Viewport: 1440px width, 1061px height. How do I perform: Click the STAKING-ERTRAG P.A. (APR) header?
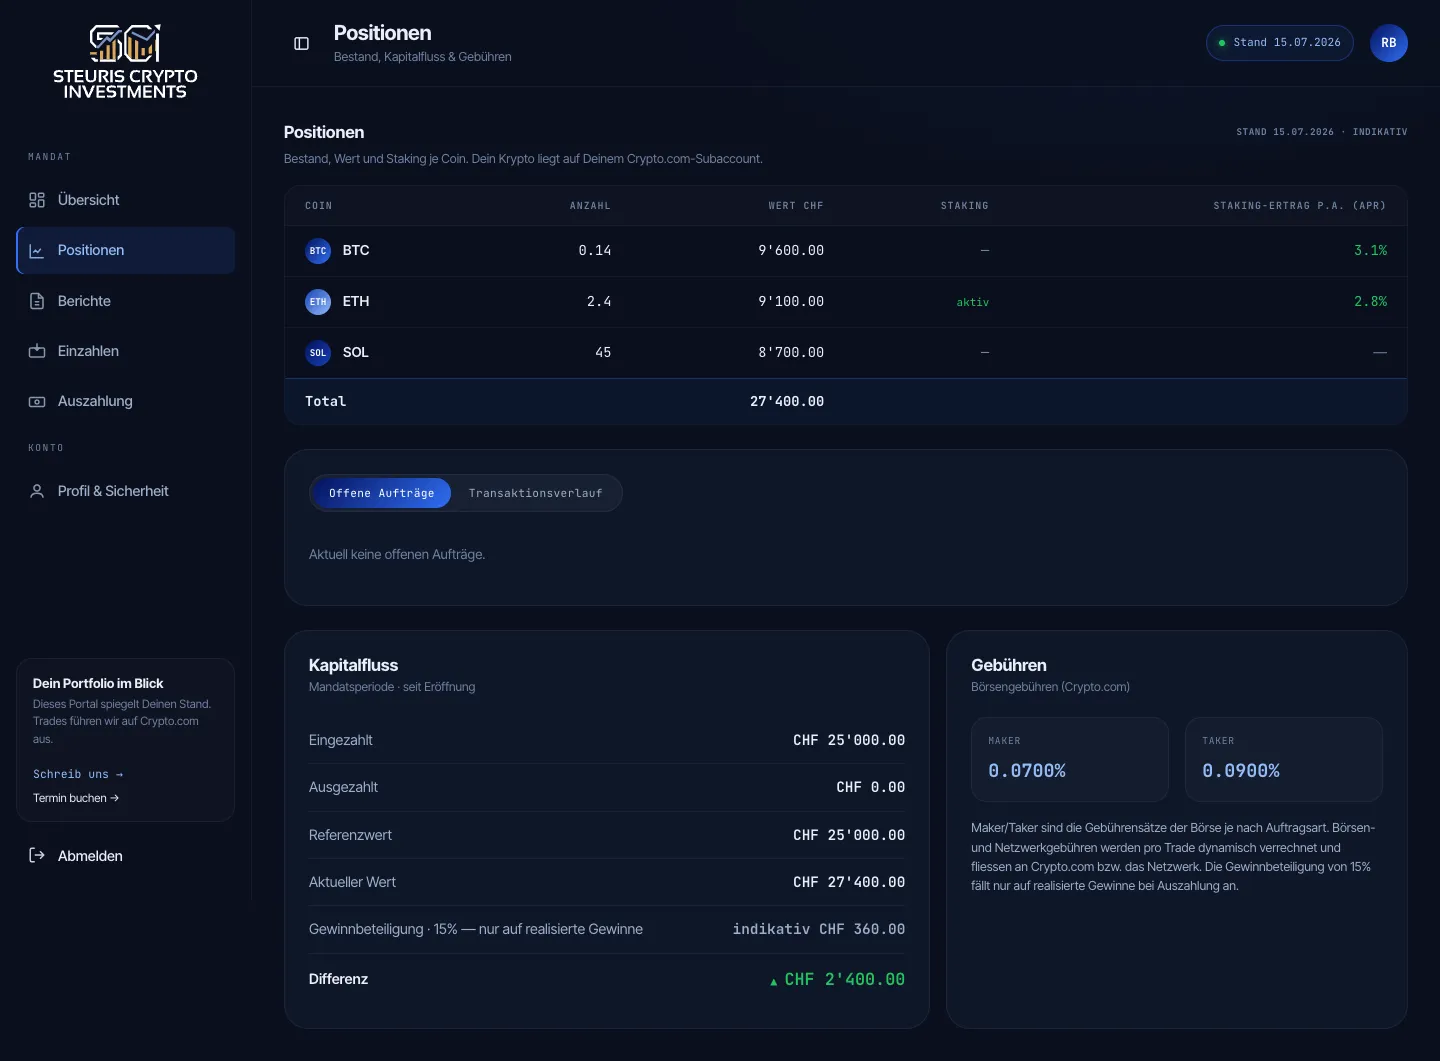click(1300, 206)
